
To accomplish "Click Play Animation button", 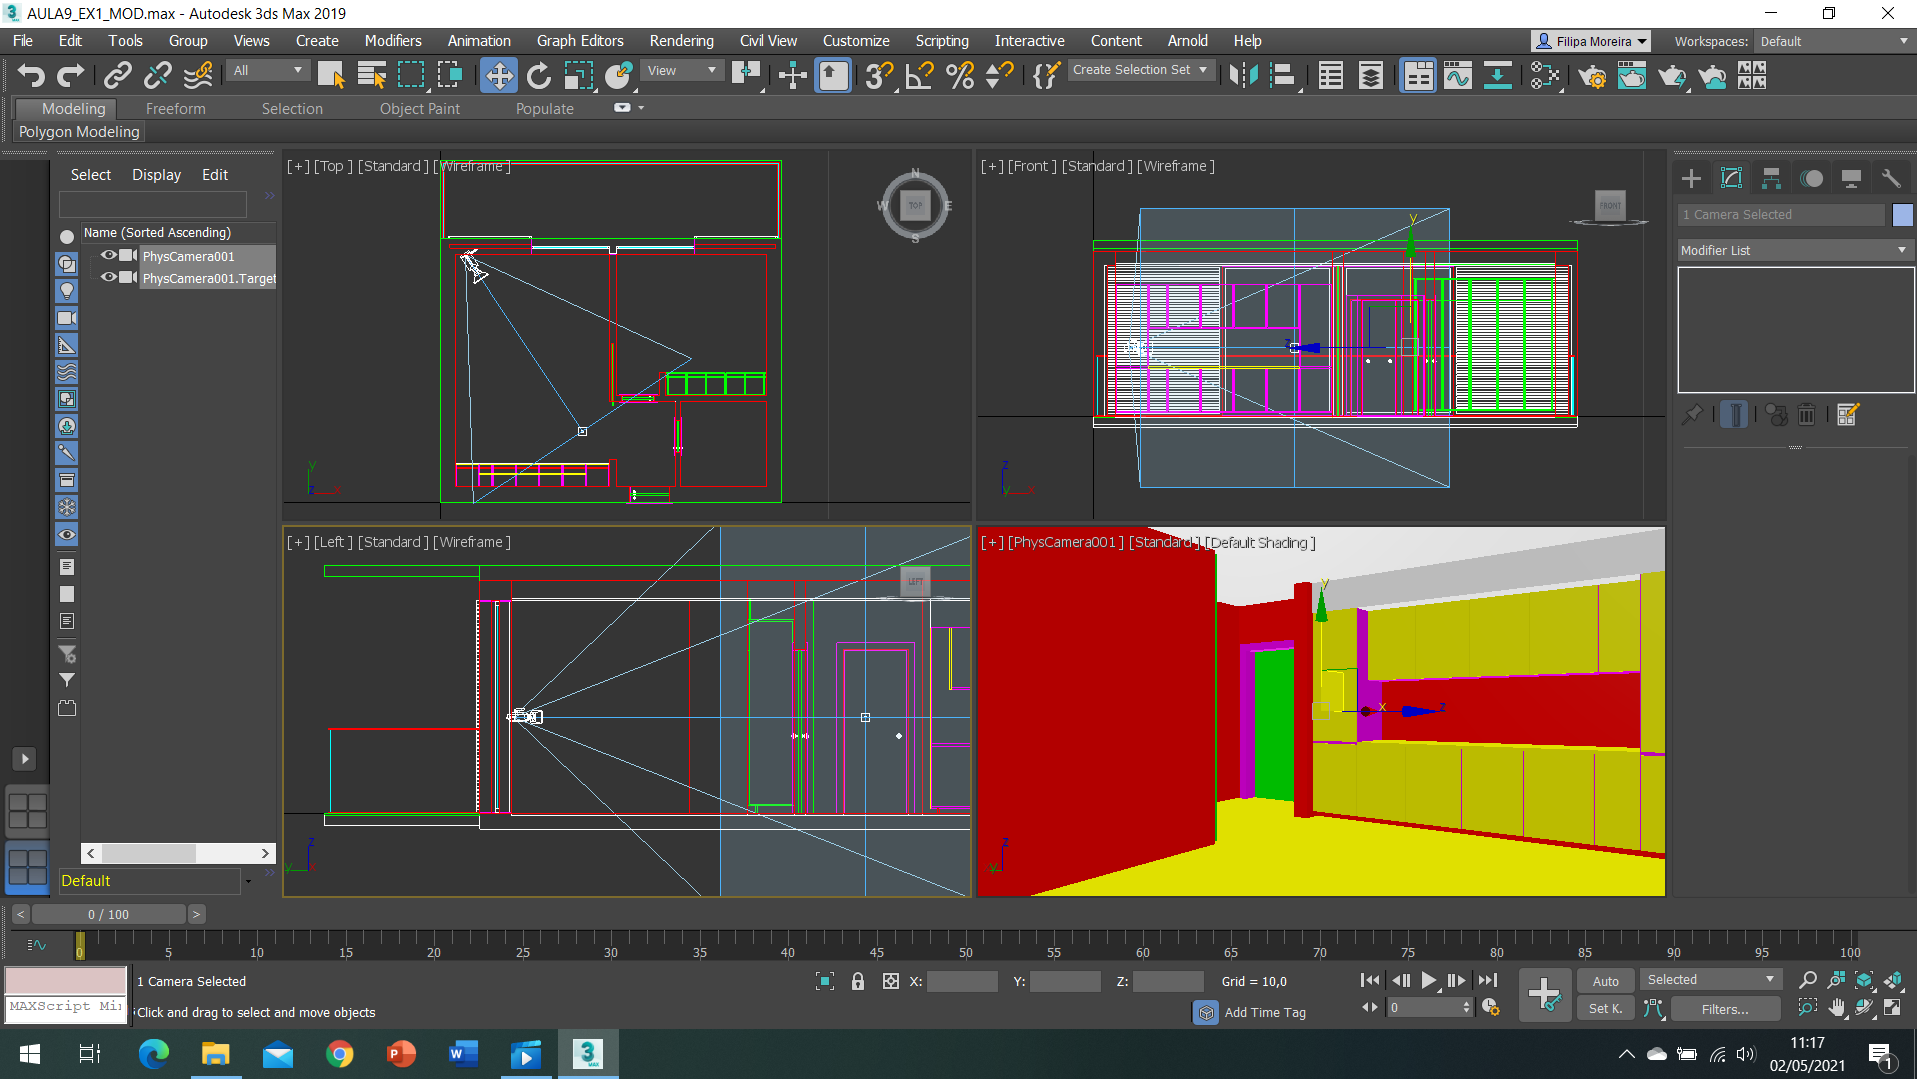I will coord(1429,981).
